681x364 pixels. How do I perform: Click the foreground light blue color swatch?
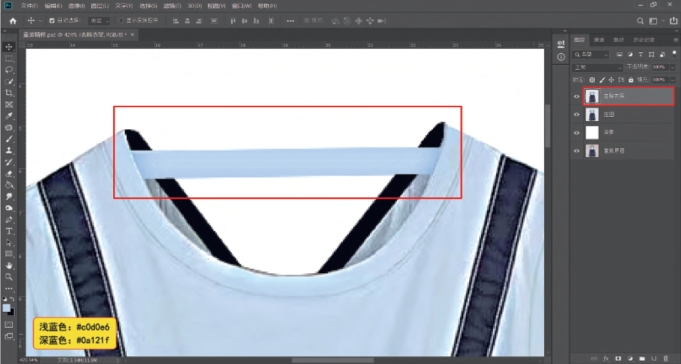(7, 308)
